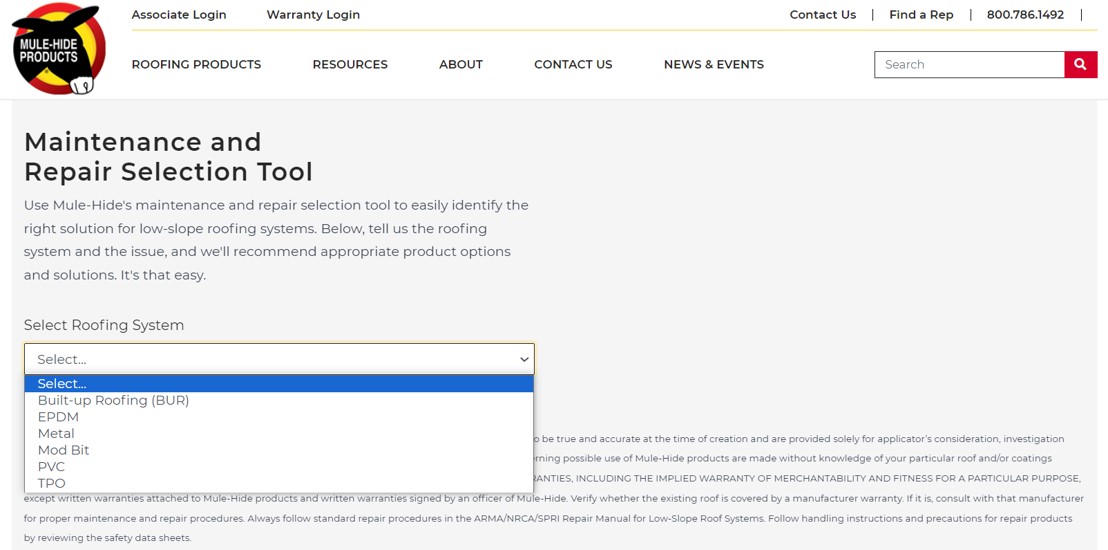Open the Warranty Login link
This screenshot has height=550, width=1108.
point(313,15)
